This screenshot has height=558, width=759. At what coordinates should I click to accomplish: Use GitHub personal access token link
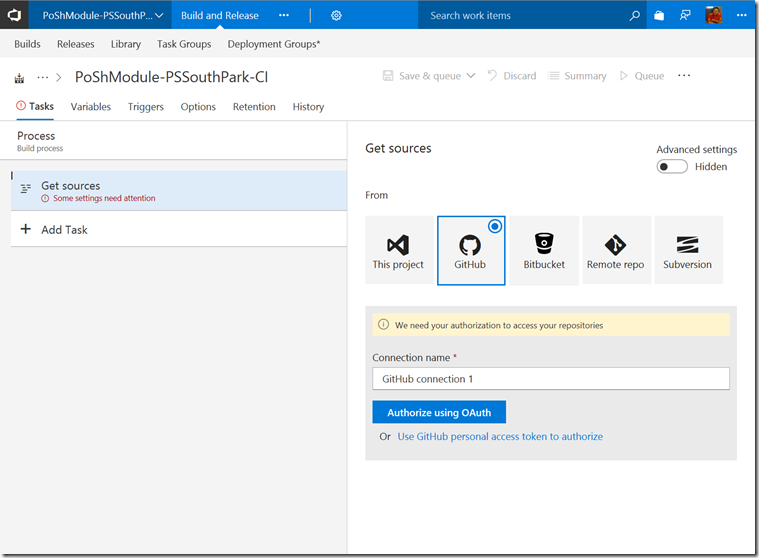point(500,437)
